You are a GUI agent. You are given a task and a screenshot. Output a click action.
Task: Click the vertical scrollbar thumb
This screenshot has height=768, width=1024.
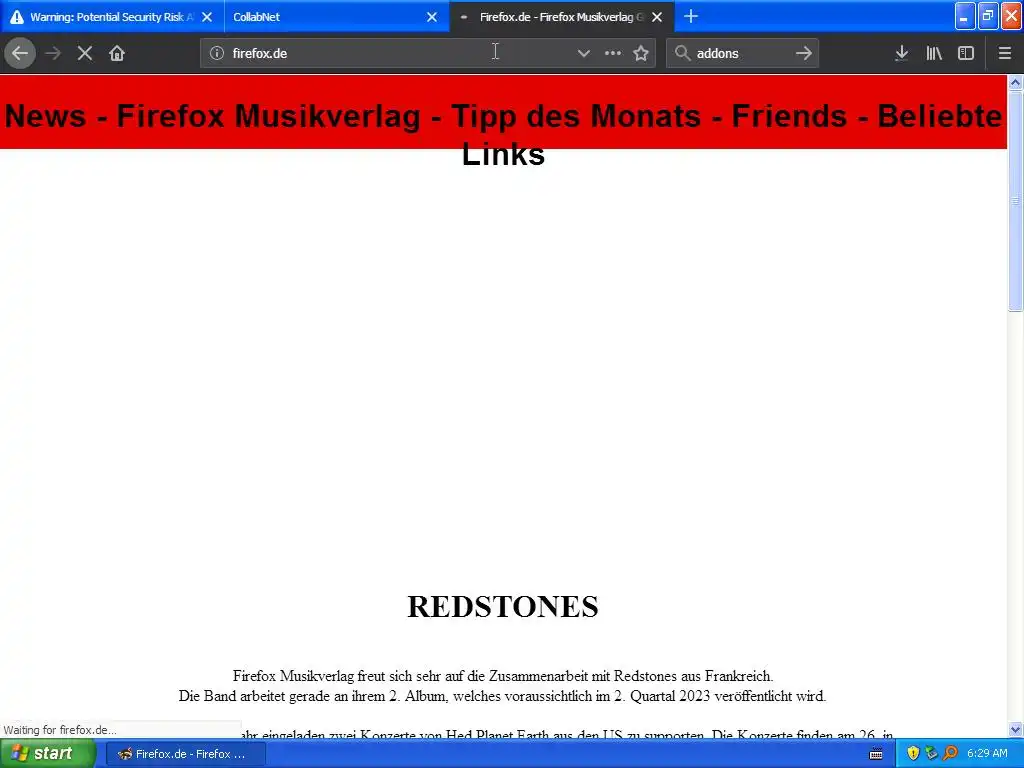point(1015,200)
